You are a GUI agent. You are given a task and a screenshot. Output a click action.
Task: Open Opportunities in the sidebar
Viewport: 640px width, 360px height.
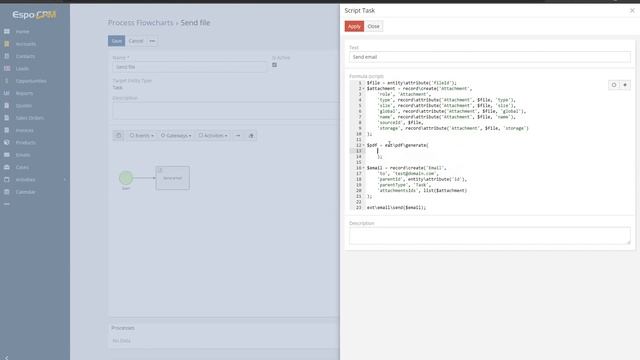tap(31, 81)
